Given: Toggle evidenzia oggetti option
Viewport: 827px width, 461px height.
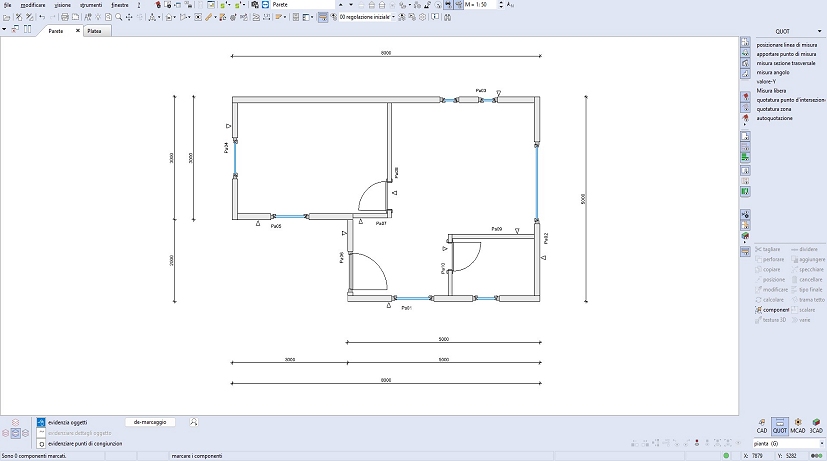Looking at the screenshot, I should (x=41, y=423).
